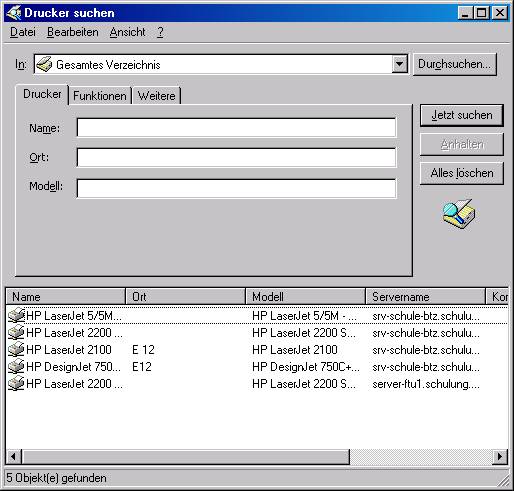Click the '5 Objekt(e) gefunden' status text
Image resolution: width=514 pixels, height=491 pixels.
56,478
